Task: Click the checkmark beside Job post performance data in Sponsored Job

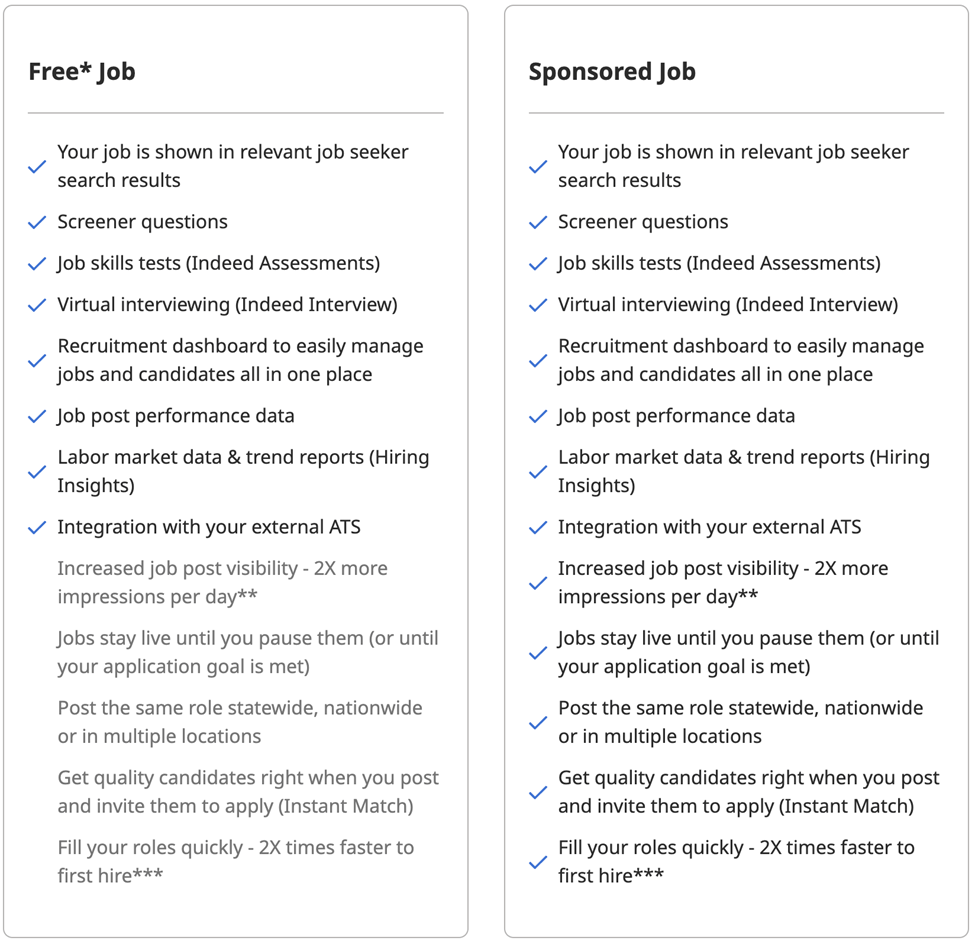Action: click(538, 417)
